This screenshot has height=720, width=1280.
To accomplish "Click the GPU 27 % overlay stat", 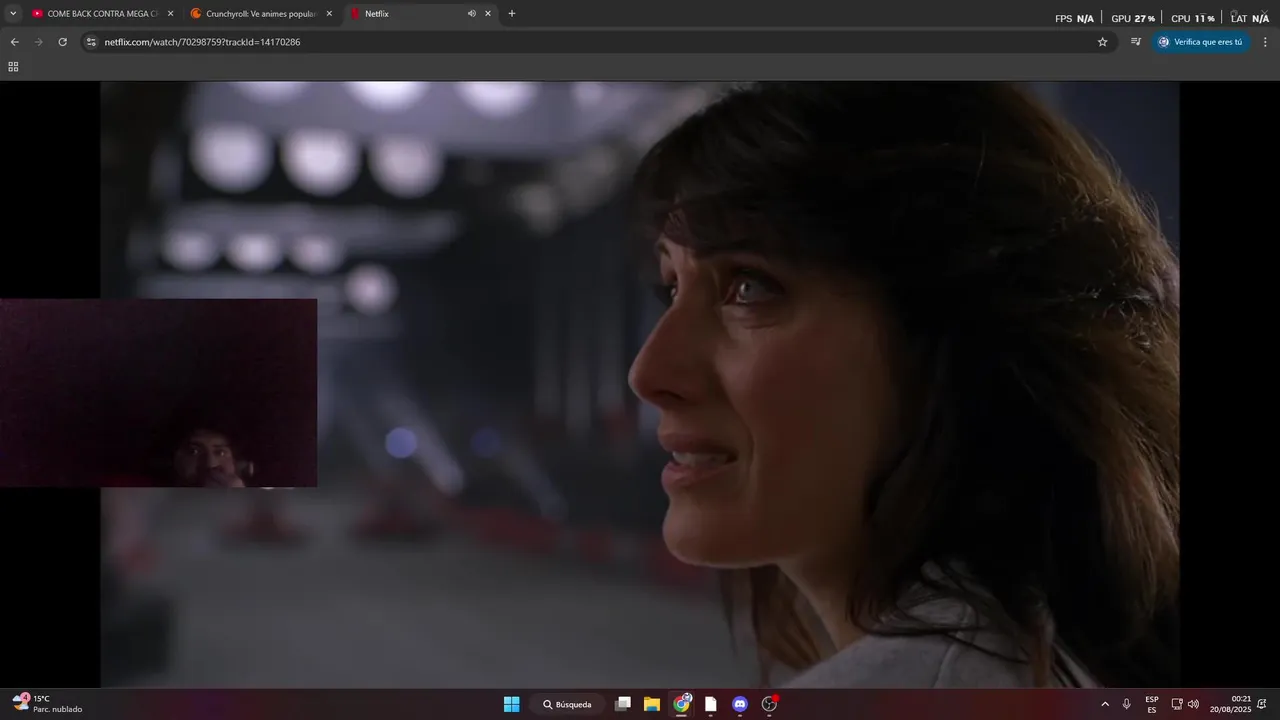I will coord(1133,18).
